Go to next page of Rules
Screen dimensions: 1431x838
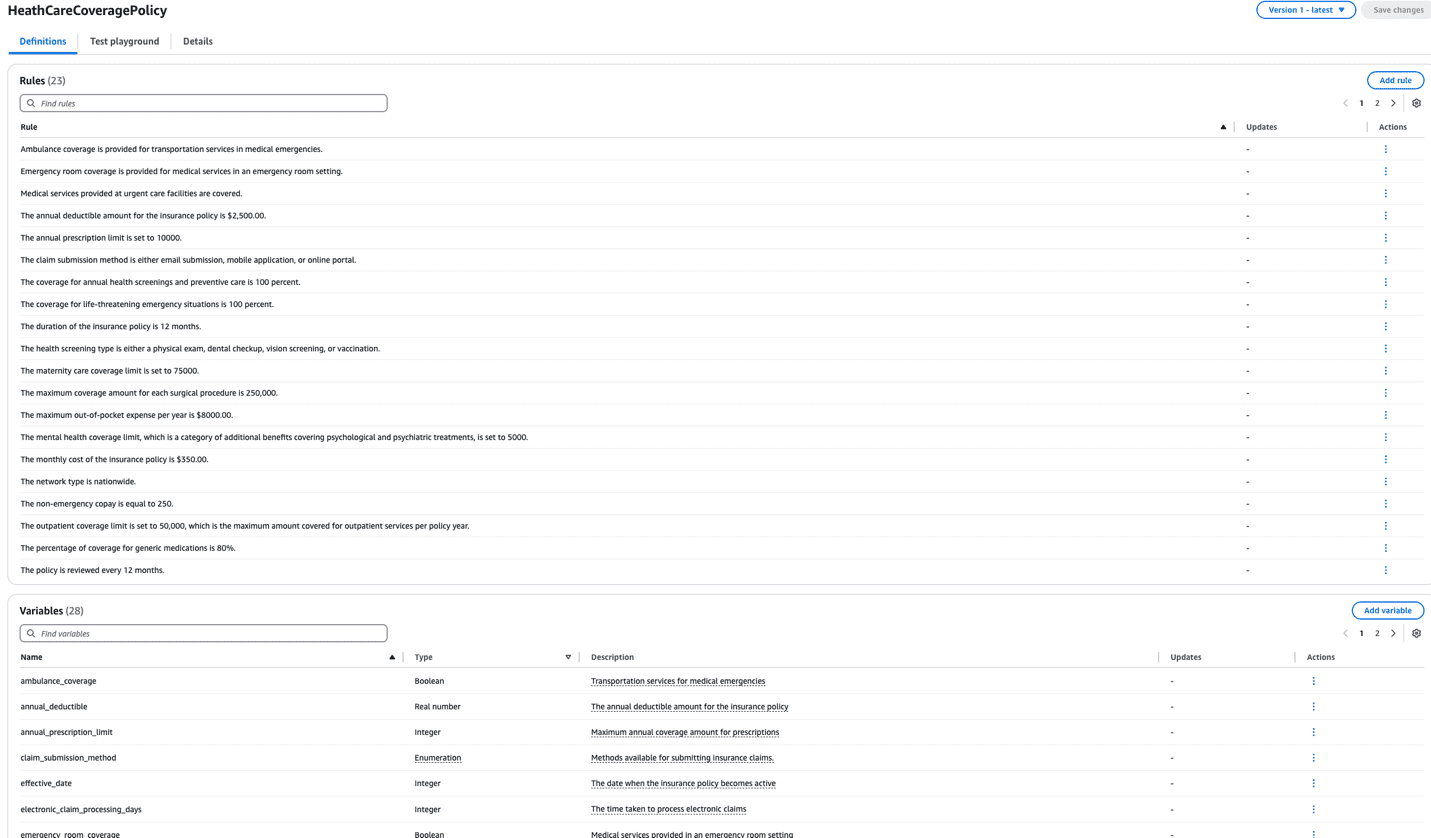pos(1394,103)
